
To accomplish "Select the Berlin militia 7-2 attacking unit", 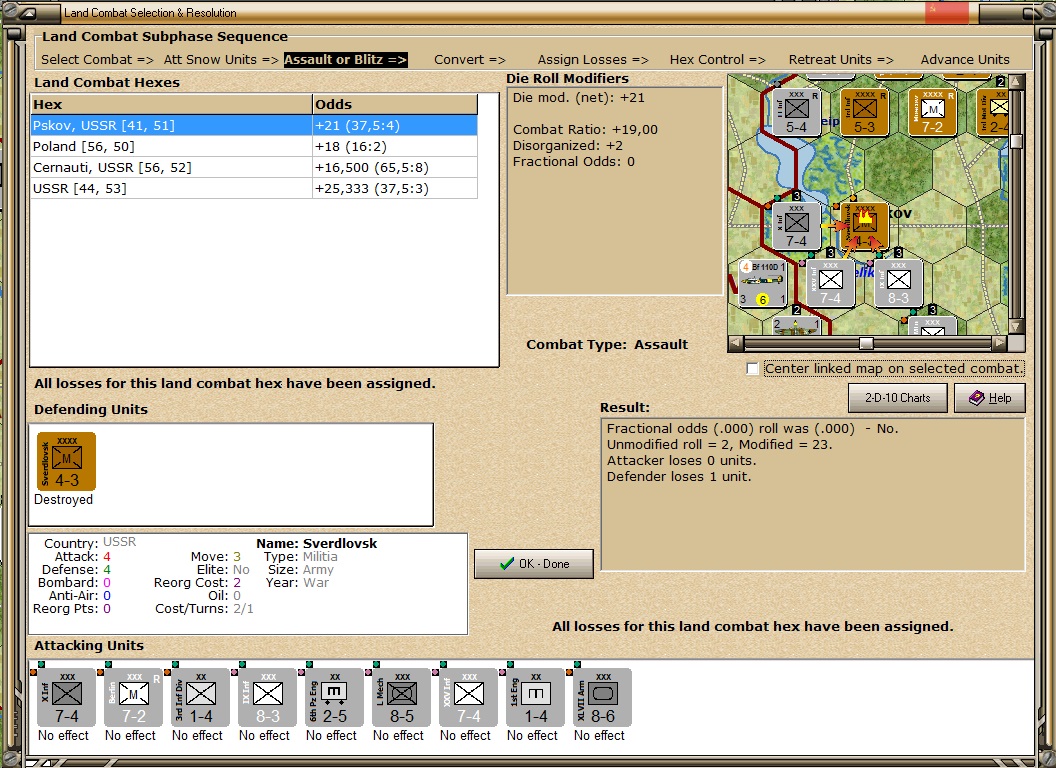I will point(133,699).
